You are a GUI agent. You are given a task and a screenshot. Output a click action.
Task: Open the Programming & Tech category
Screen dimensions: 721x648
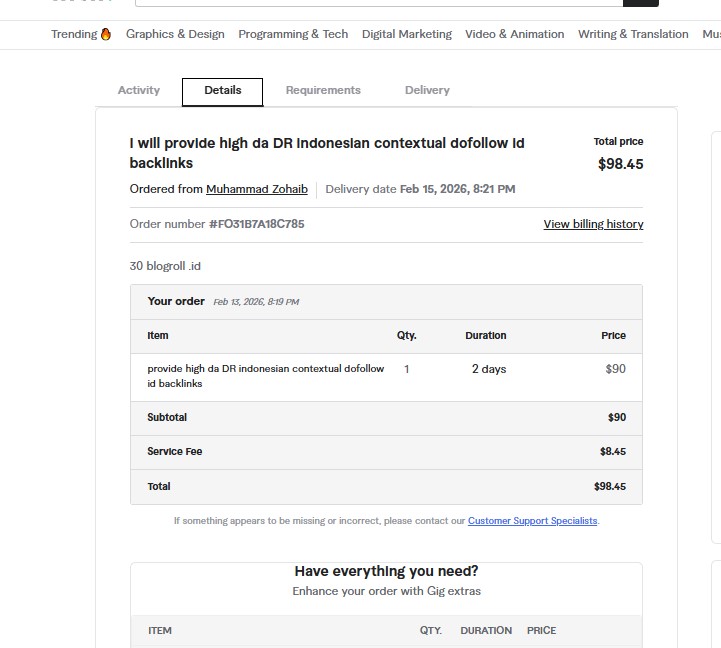tap(293, 34)
